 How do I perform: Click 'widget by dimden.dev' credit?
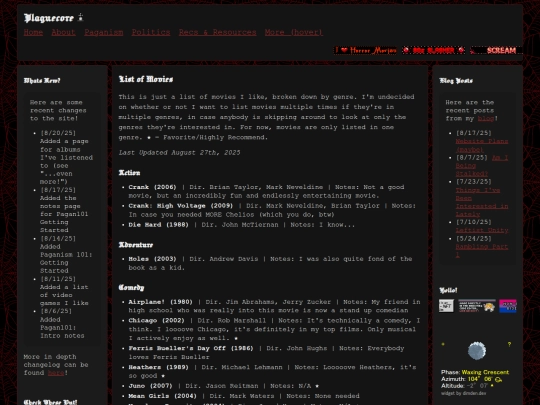point(464,393)
